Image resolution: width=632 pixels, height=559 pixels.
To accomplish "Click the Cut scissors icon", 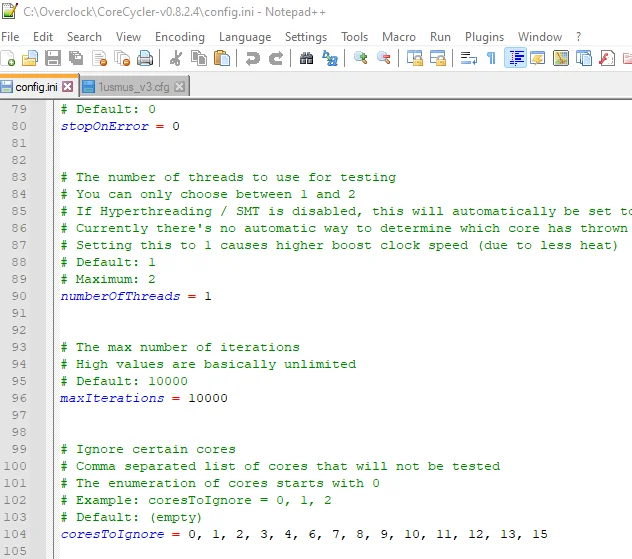I will point(176,58).
